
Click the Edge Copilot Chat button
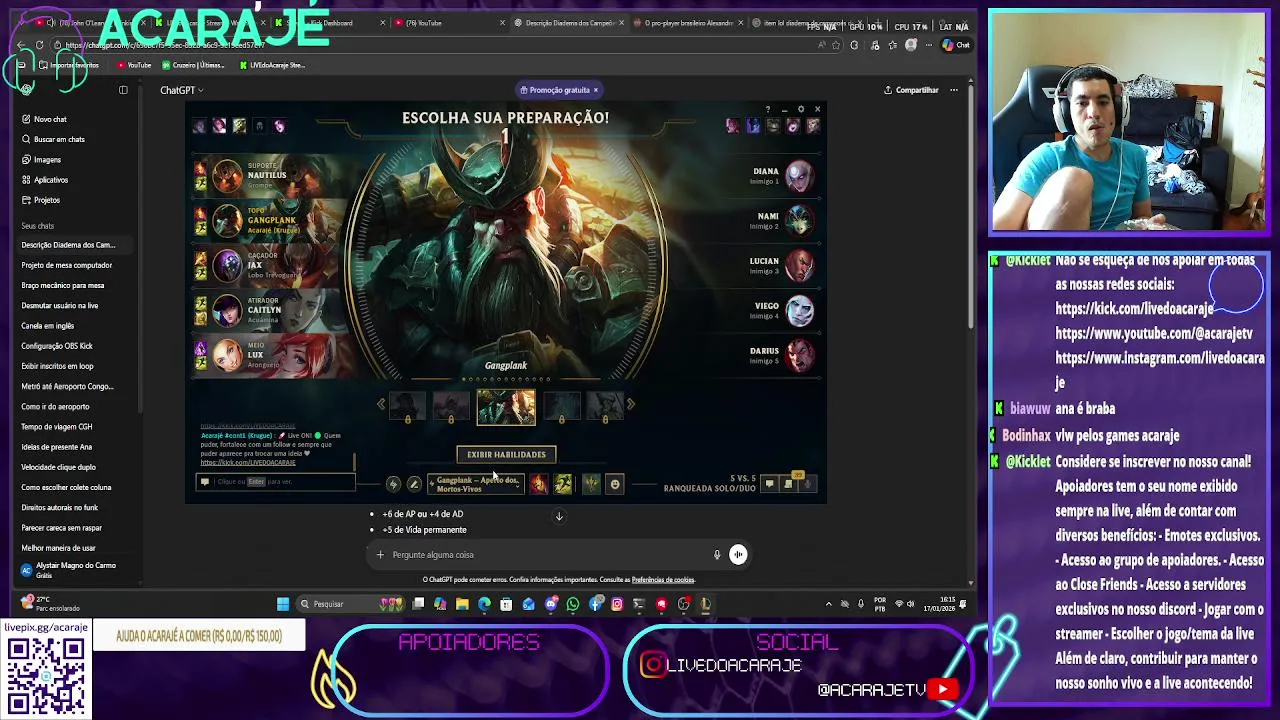(x=957, y=45)
